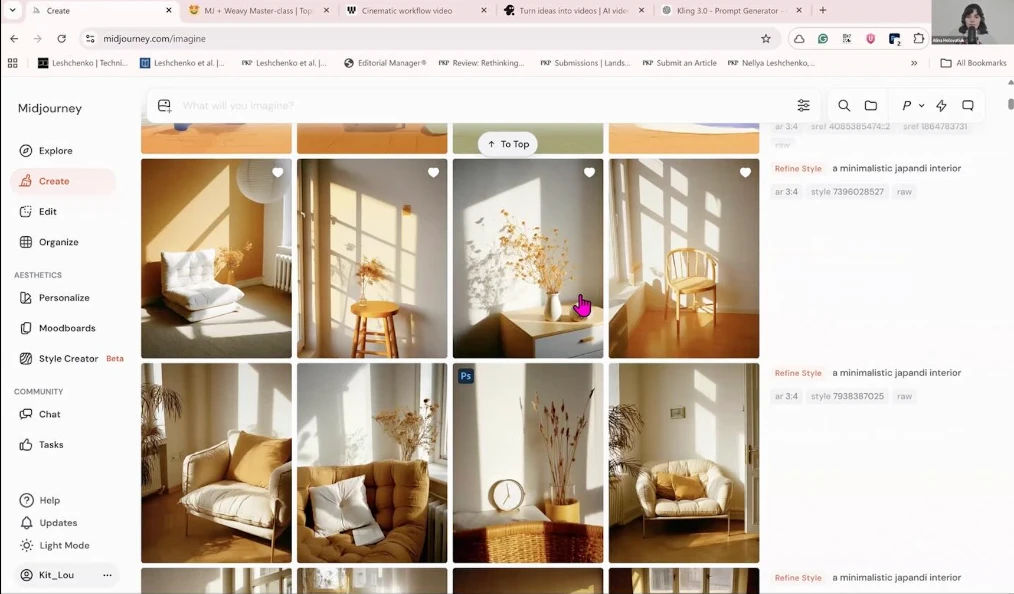Toggle the lightning bolt fast mode icon
The width and height of the screenshot is (1014, 594).
pyautogui.click(x=941, y=106)
